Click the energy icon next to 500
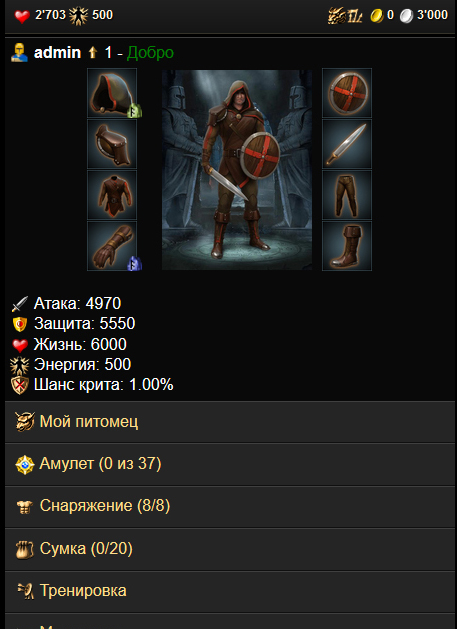The image size is (457, 629). click(78, 16)
